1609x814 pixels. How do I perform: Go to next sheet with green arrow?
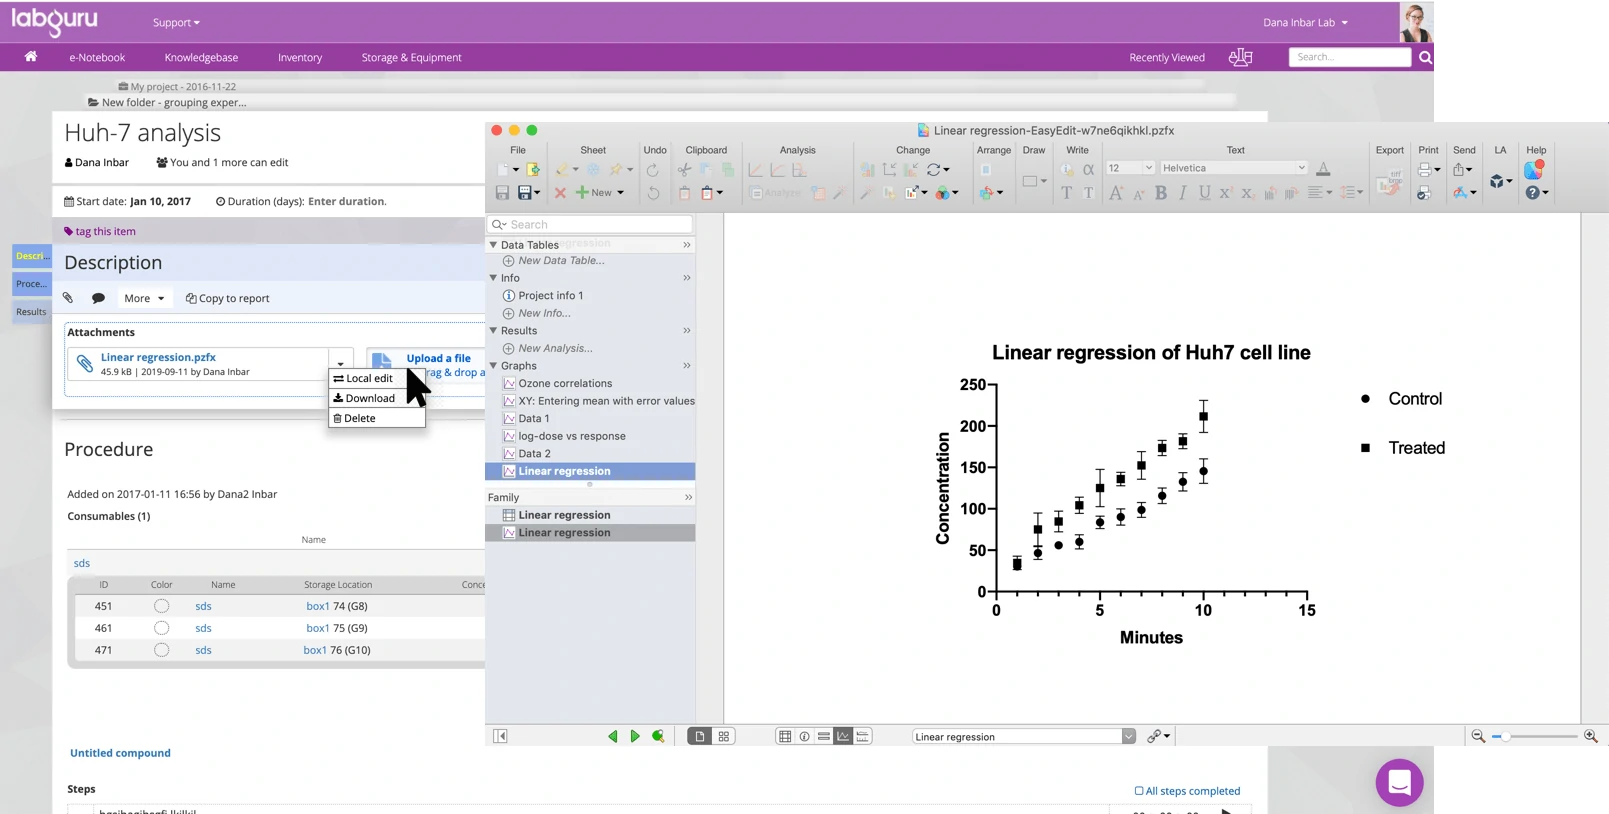coord(635,737)
